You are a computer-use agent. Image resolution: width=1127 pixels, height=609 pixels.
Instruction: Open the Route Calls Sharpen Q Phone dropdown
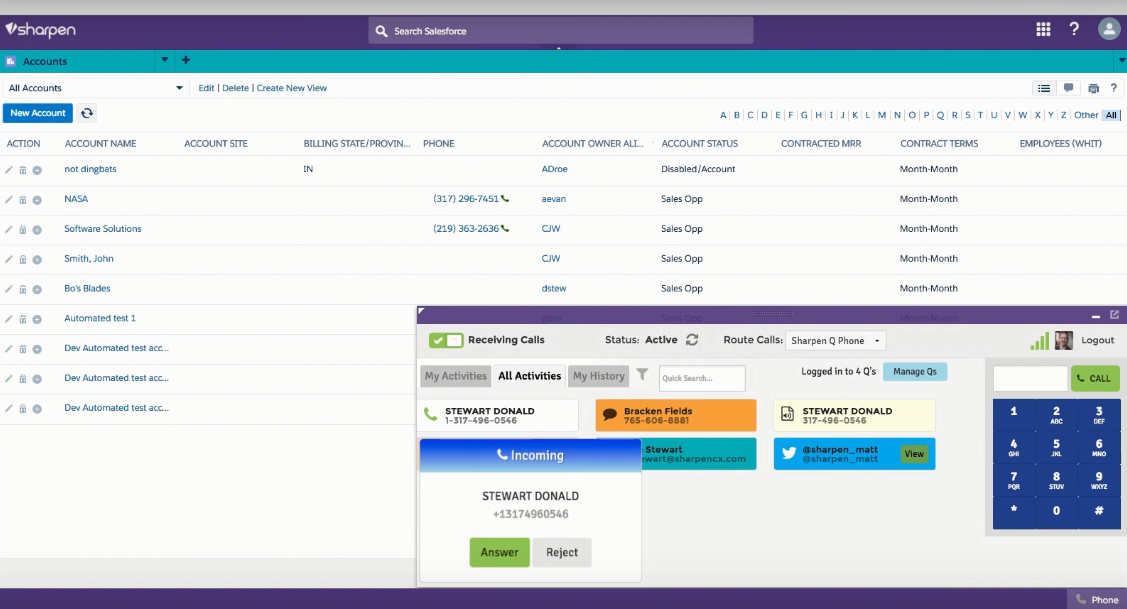[x=835, y=340]
